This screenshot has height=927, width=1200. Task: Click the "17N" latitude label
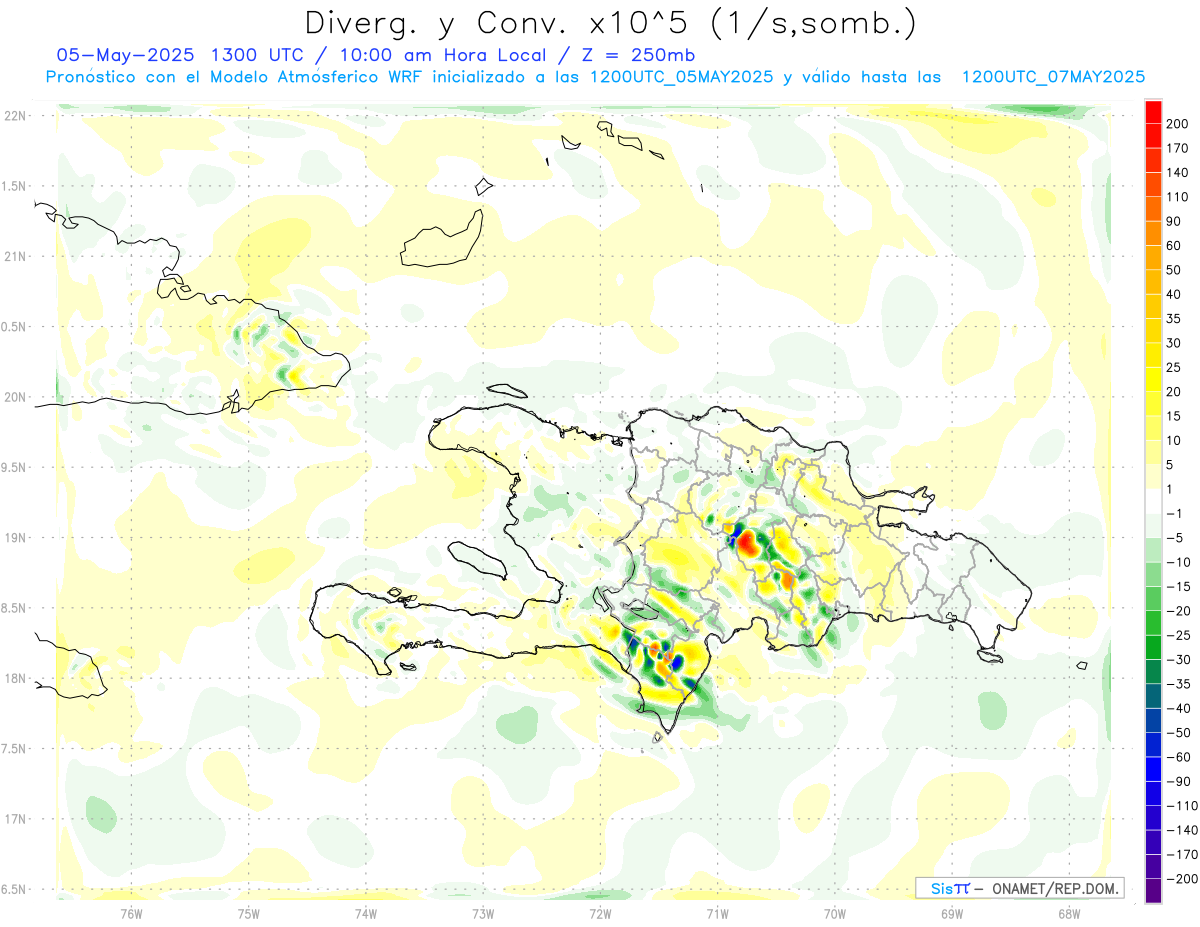pos(14,819)
